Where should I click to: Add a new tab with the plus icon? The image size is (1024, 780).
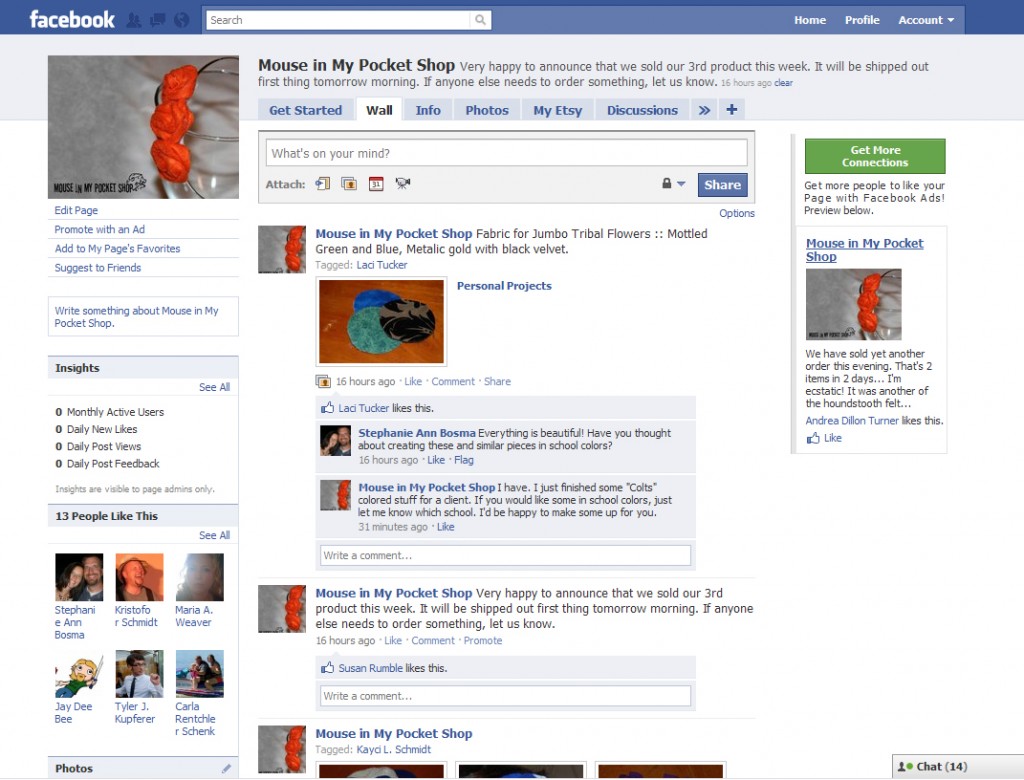731,110
